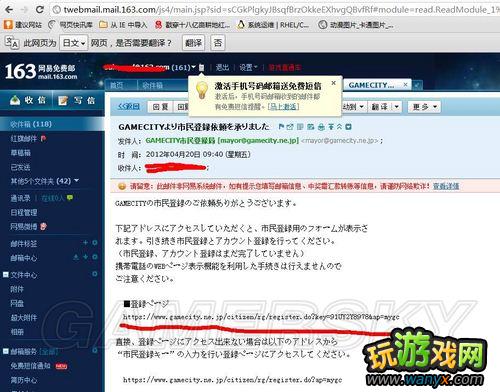The height and width of the screenshot is (392, 500).
Task: Click the red link next to 设置
Action: click(x=285, y=67)
